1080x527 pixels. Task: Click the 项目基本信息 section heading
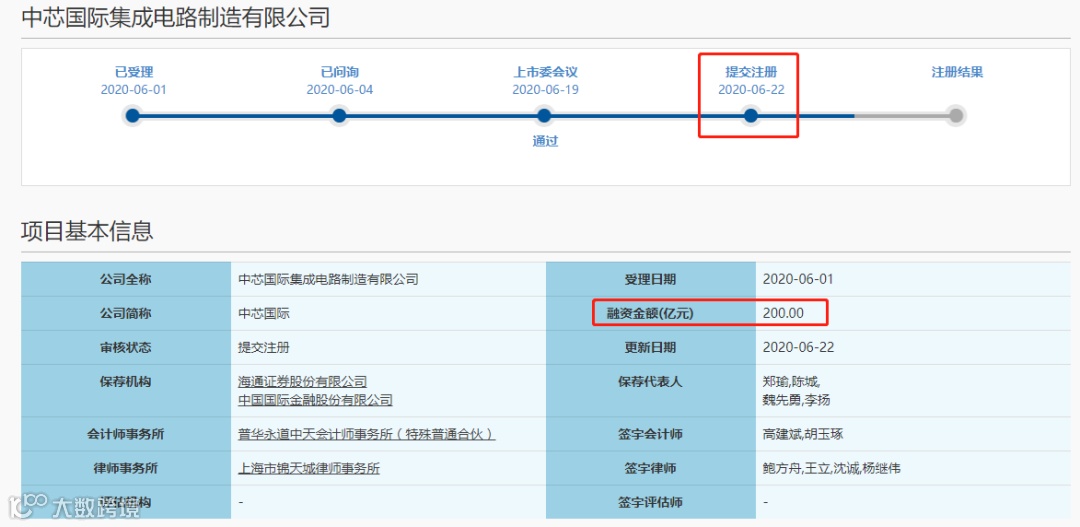point(87,231)
